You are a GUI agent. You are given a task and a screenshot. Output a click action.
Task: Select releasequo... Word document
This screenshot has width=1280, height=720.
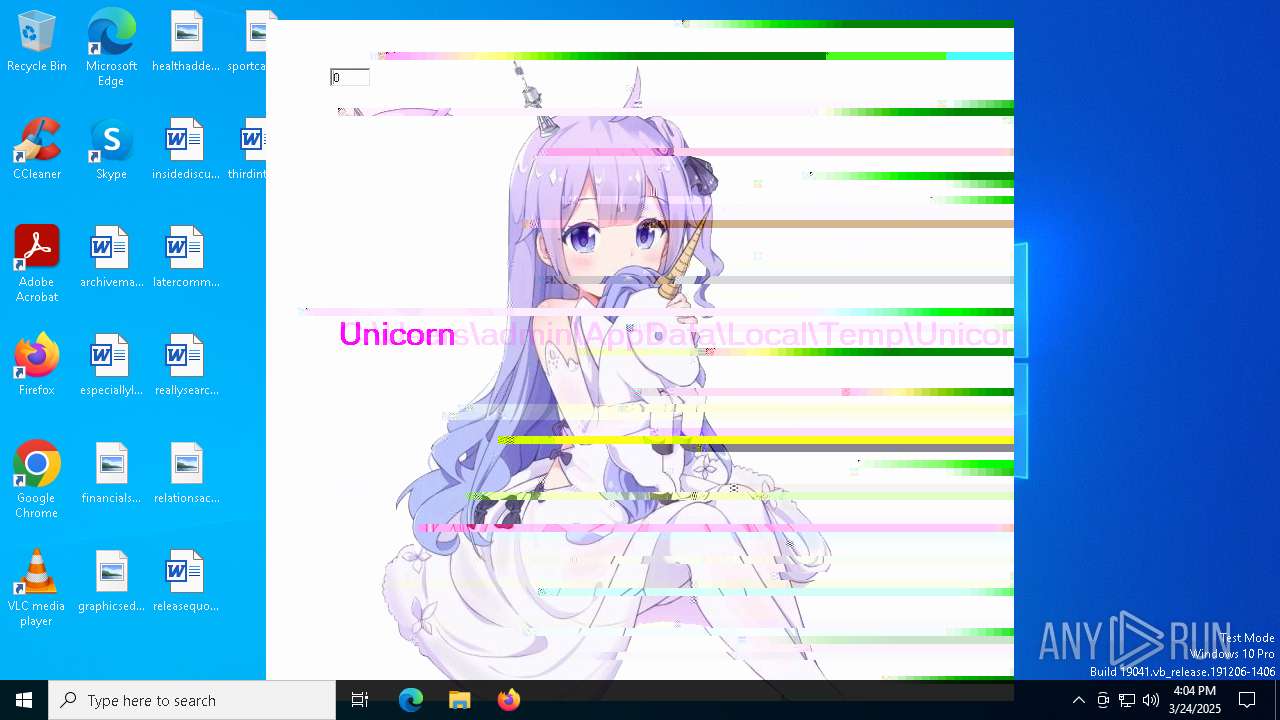[186, 582]
